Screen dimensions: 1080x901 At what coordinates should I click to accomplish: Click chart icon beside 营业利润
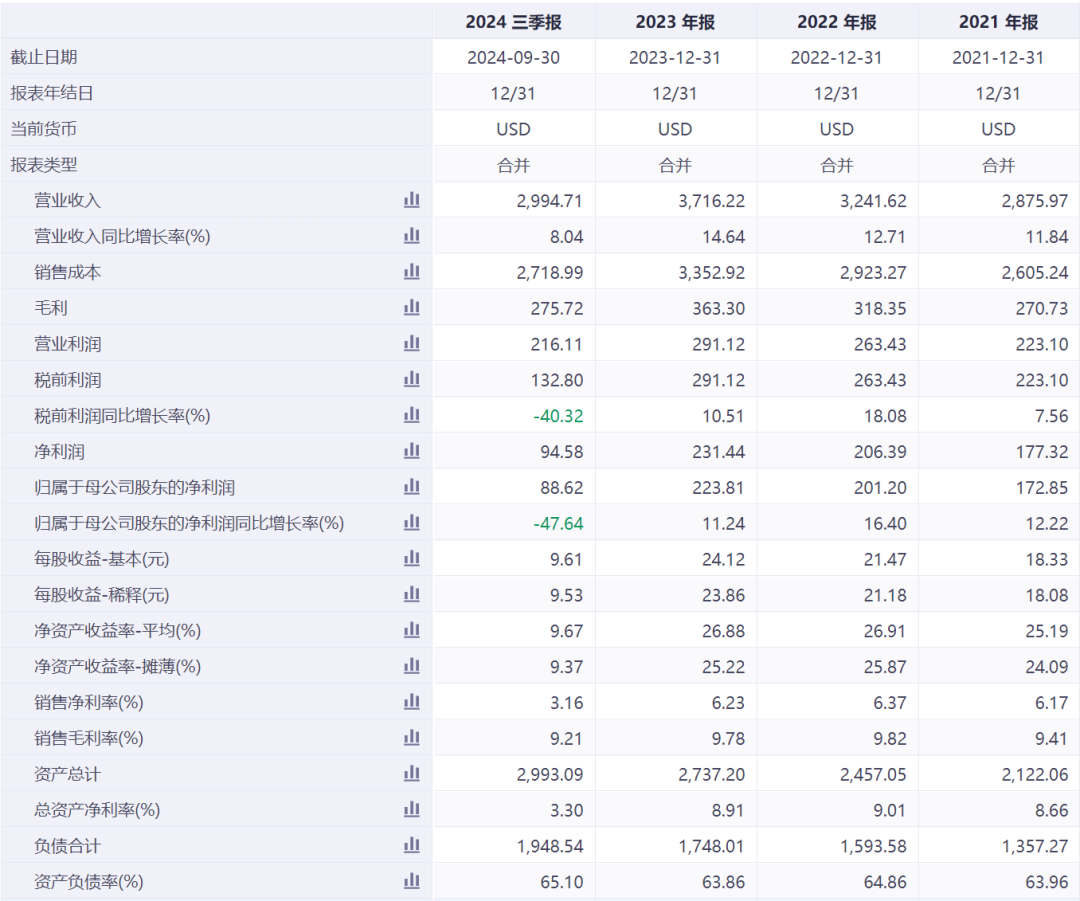pos(411,344)
